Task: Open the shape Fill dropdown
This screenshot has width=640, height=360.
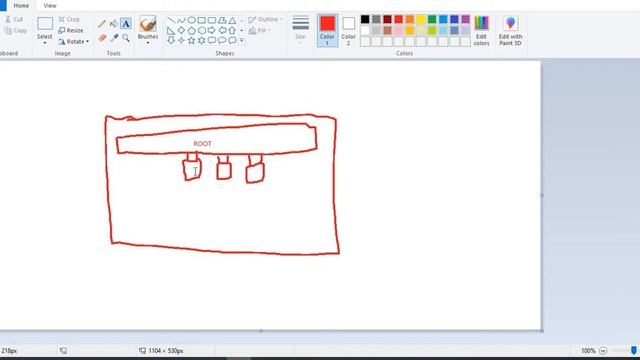Action: tap(260, 30)
